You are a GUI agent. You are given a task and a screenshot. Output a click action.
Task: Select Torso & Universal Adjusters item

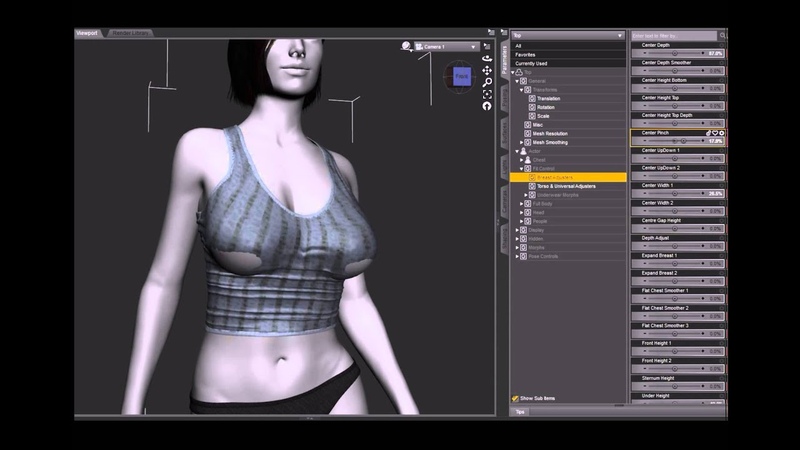click(x=566, y=186)
